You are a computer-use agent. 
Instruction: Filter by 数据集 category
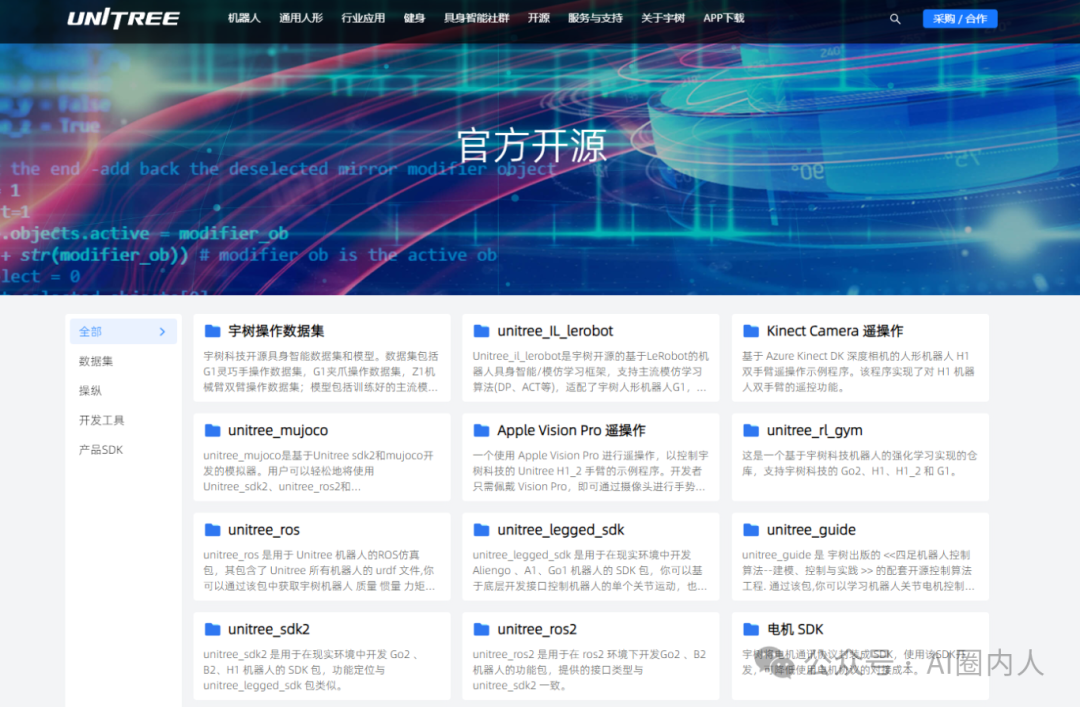pyautogui.click(x=96, y=361)
